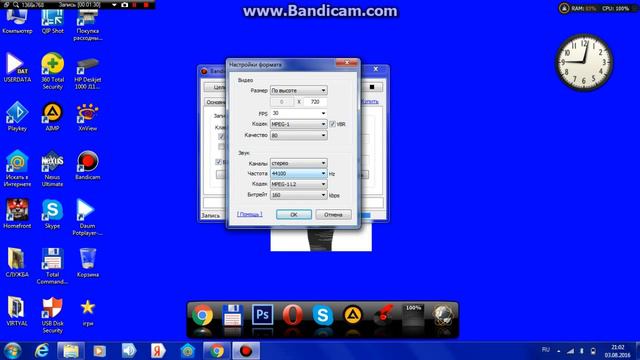Open the Daum Potplayer desktop shortcut
This screenshot has height=360, width=640.
click(x=87, y=217)
